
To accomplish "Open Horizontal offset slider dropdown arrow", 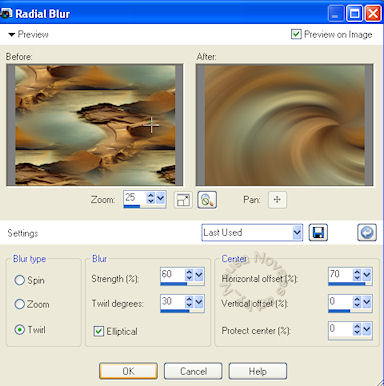I will pyautogui.click(x=367, y=275).
